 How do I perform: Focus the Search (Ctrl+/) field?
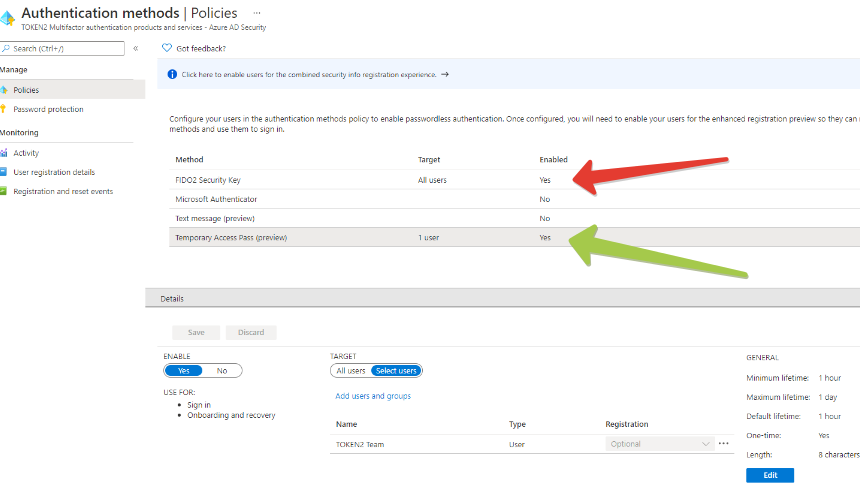point(63,48)
